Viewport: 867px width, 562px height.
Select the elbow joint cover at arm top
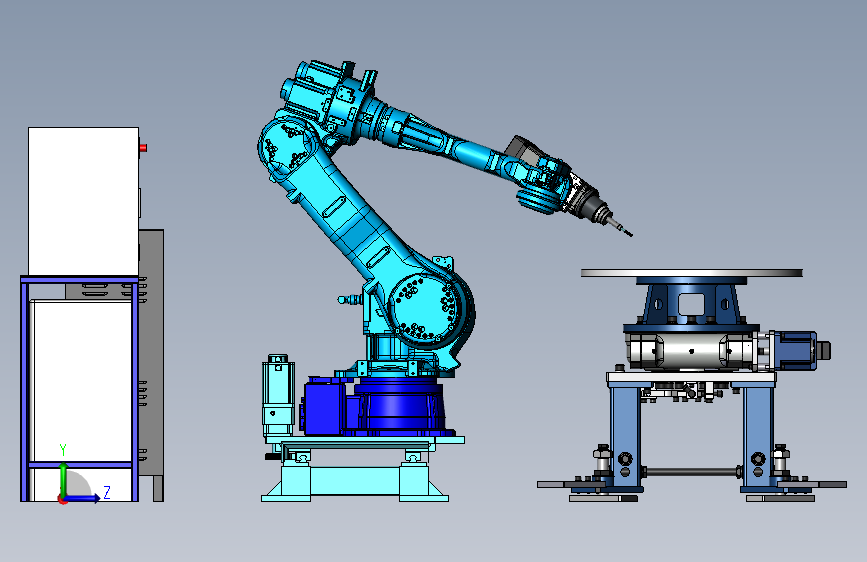point(286,146)
